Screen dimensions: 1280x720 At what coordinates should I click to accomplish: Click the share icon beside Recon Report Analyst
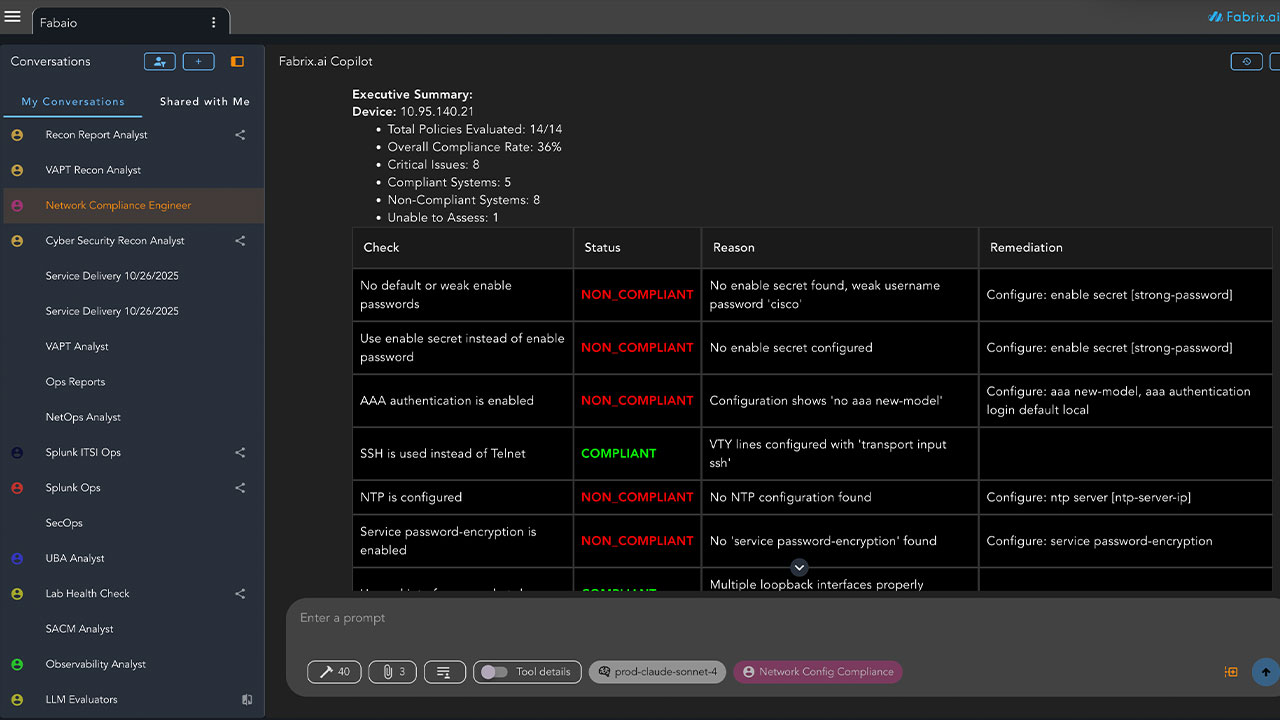[x=240, y=135]
